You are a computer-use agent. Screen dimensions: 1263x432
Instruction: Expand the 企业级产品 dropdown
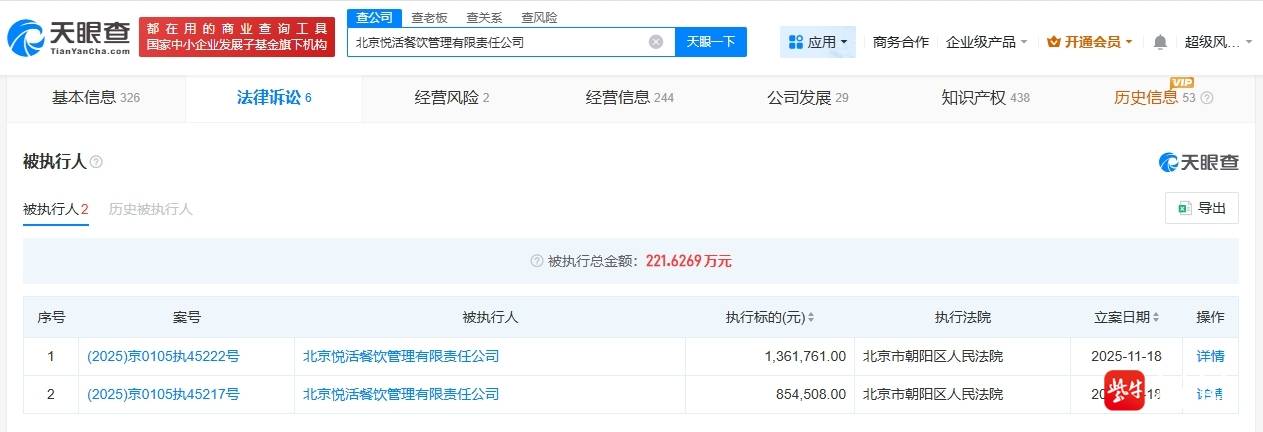coord(987,42)
